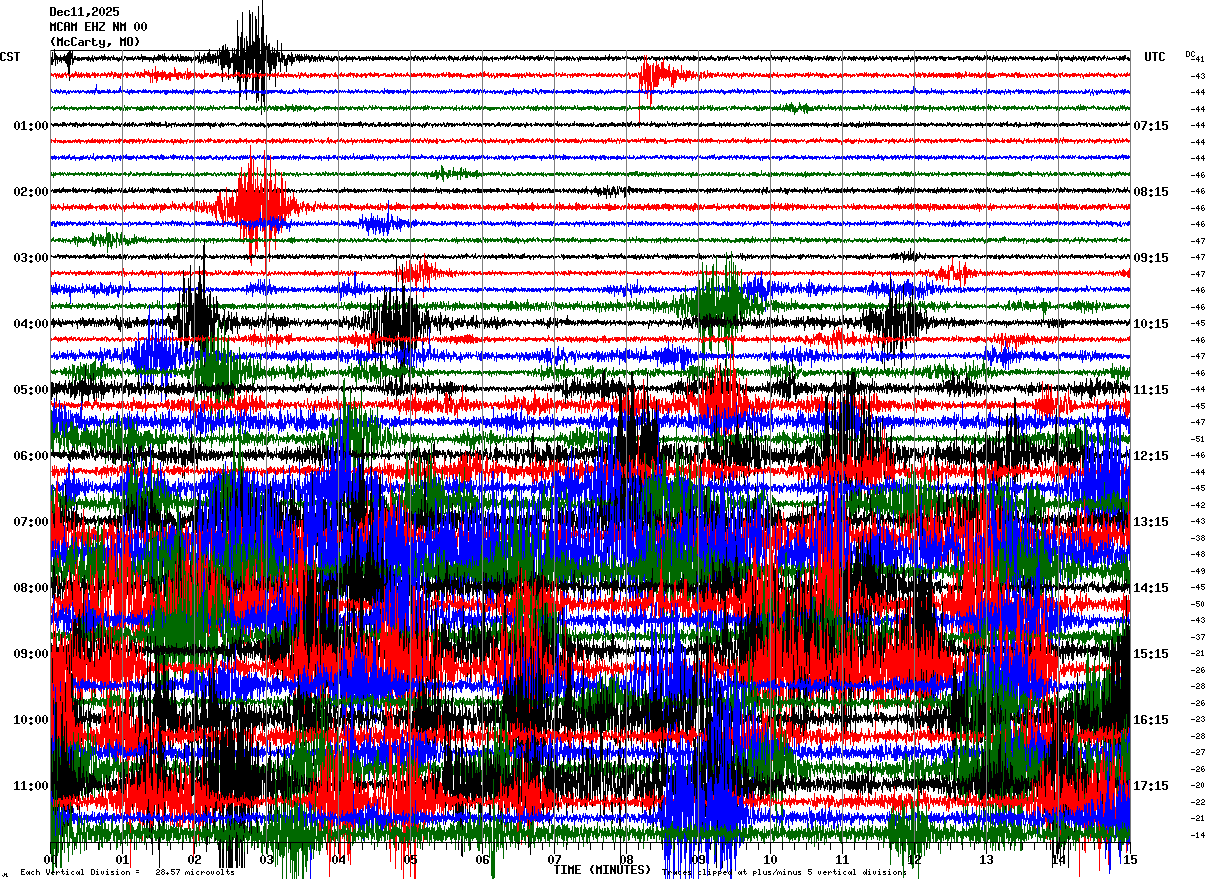This screenshot has width=1210, height=886.
Task: Click minute 15 on the time axis
Action: coord(1130,860)
